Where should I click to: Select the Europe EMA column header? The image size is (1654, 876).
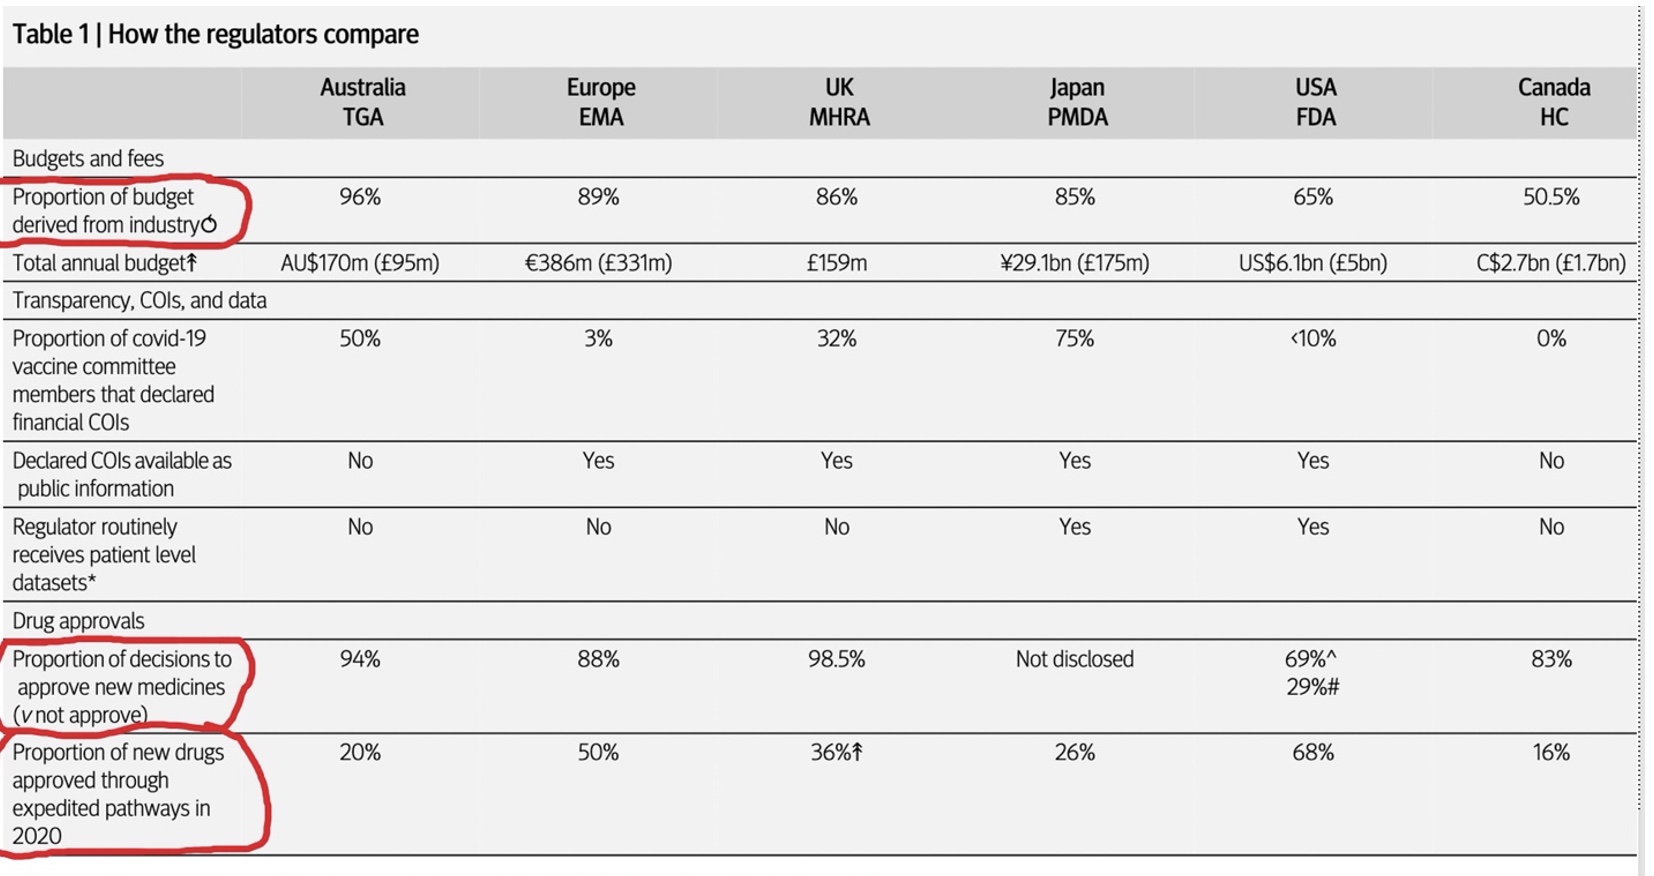click(x=600, y=102)
